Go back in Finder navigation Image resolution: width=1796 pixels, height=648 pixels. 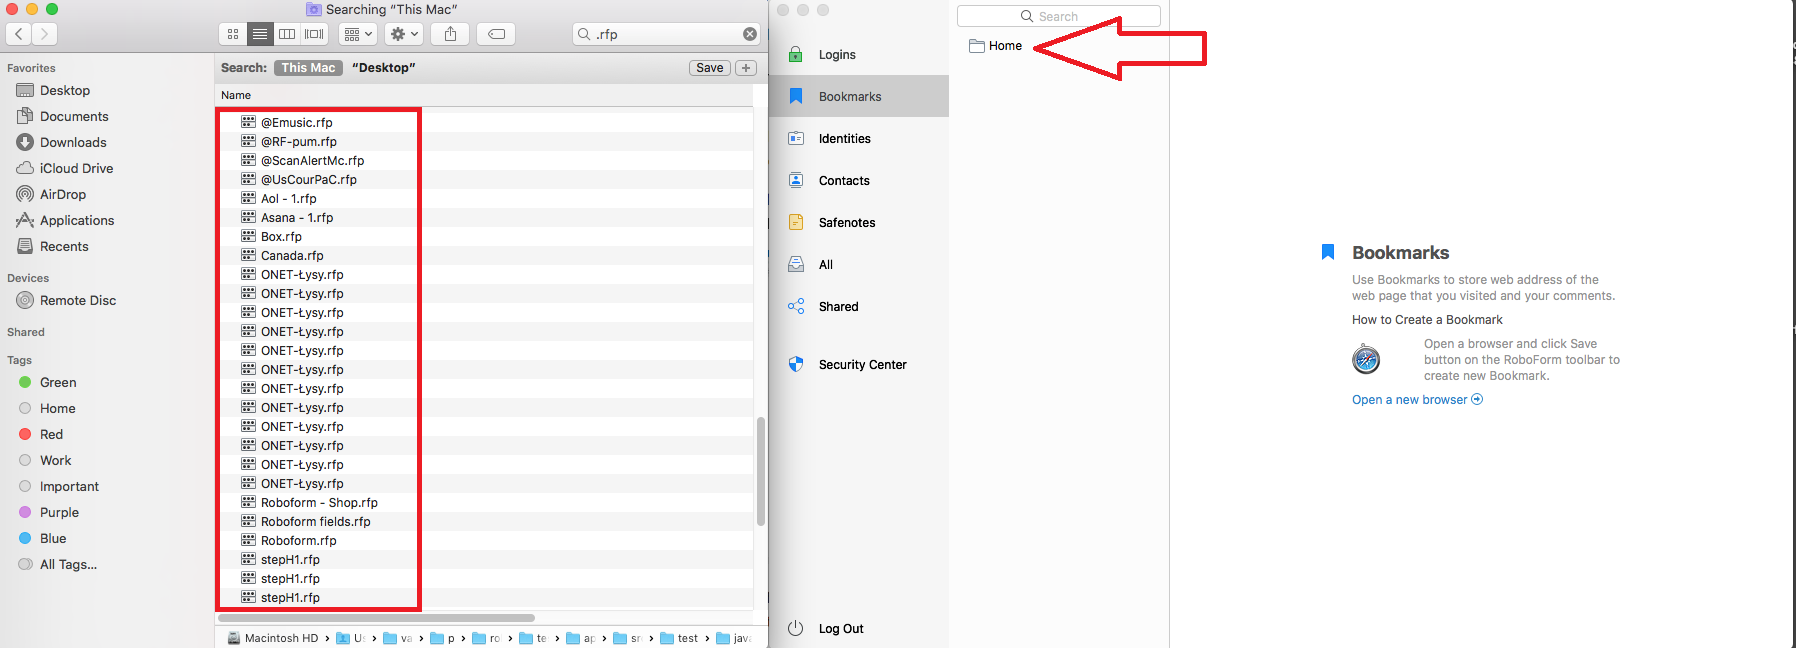point(19,34)
